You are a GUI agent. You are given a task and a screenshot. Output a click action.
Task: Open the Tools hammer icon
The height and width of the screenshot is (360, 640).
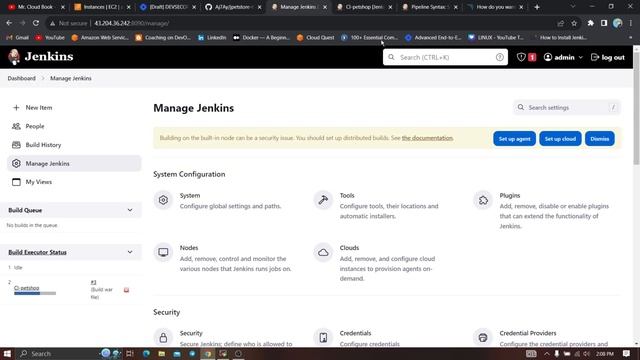tap(323, 200)
